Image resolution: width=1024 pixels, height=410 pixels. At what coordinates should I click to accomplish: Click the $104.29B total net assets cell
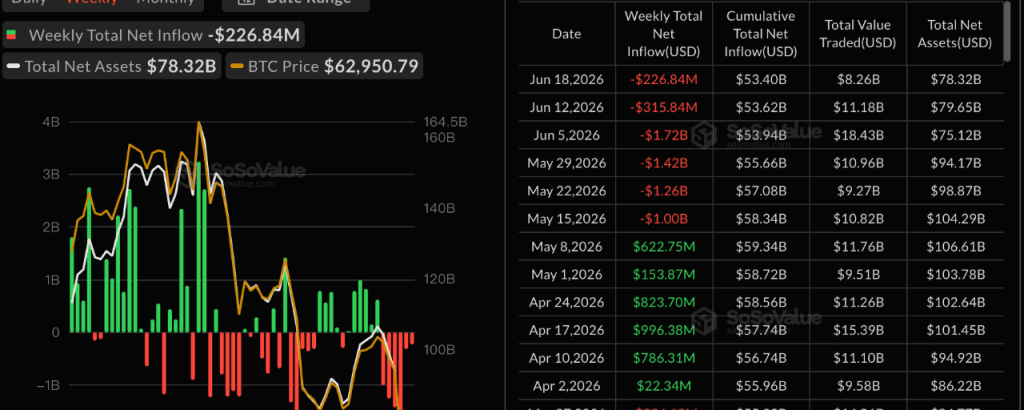[955, 219]
